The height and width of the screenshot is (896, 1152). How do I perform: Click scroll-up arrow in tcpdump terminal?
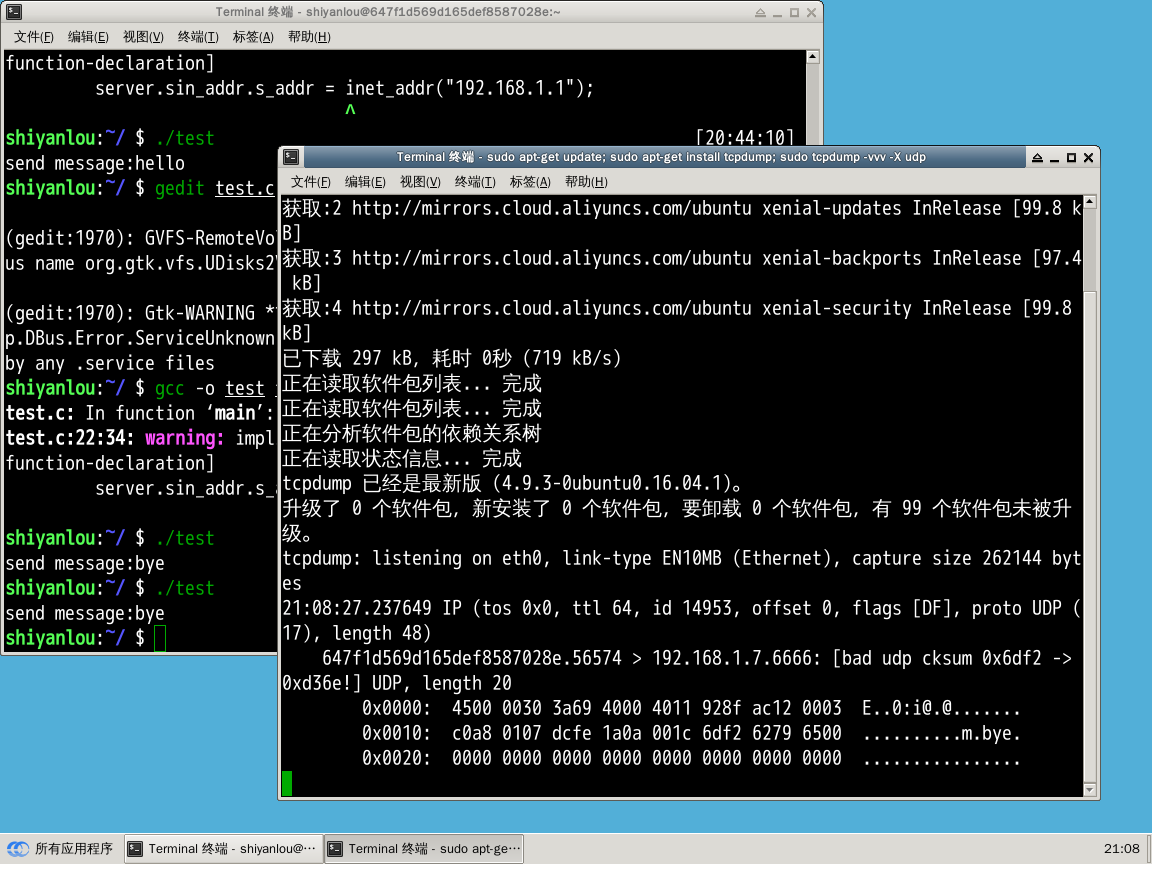pyautogui.click(x=1090, y=203)
